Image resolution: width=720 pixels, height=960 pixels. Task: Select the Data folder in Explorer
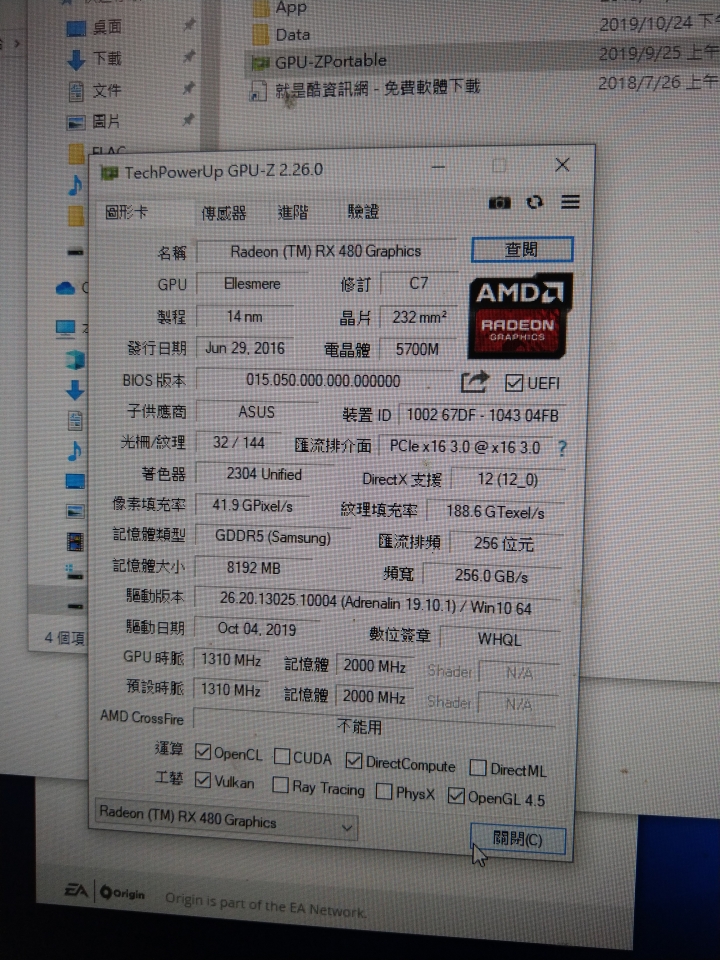tap(282, 34)
